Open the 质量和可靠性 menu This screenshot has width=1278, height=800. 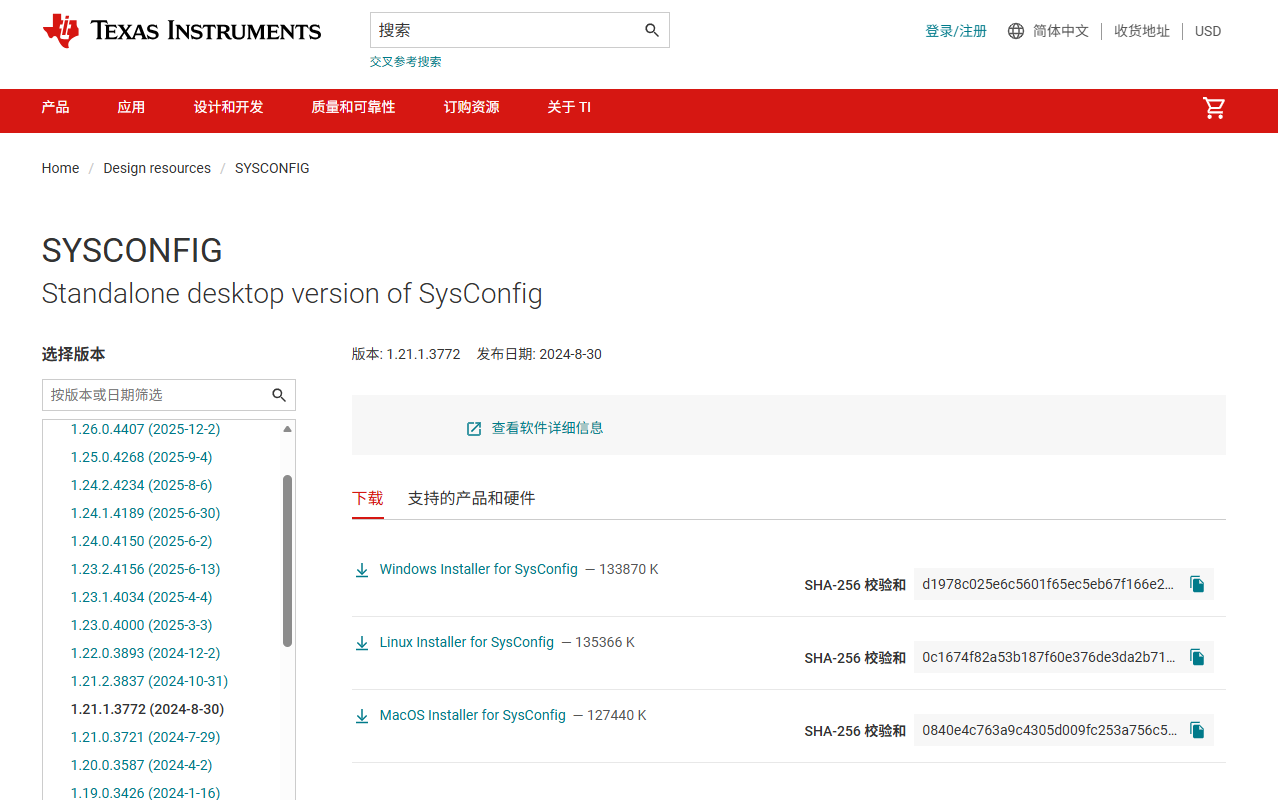pyautogui.click(x=353, y=107)
